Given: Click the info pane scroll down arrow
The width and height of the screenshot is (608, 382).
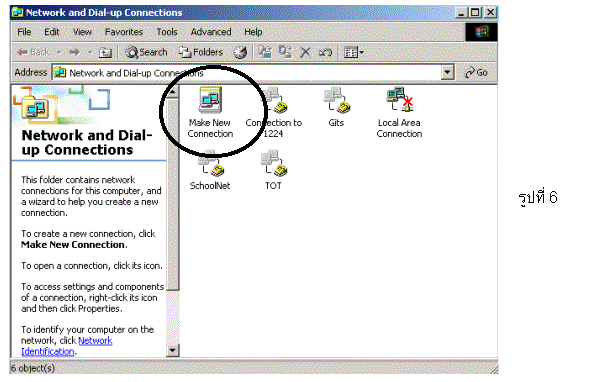Looking at the screenshot, I should [173, 351].
